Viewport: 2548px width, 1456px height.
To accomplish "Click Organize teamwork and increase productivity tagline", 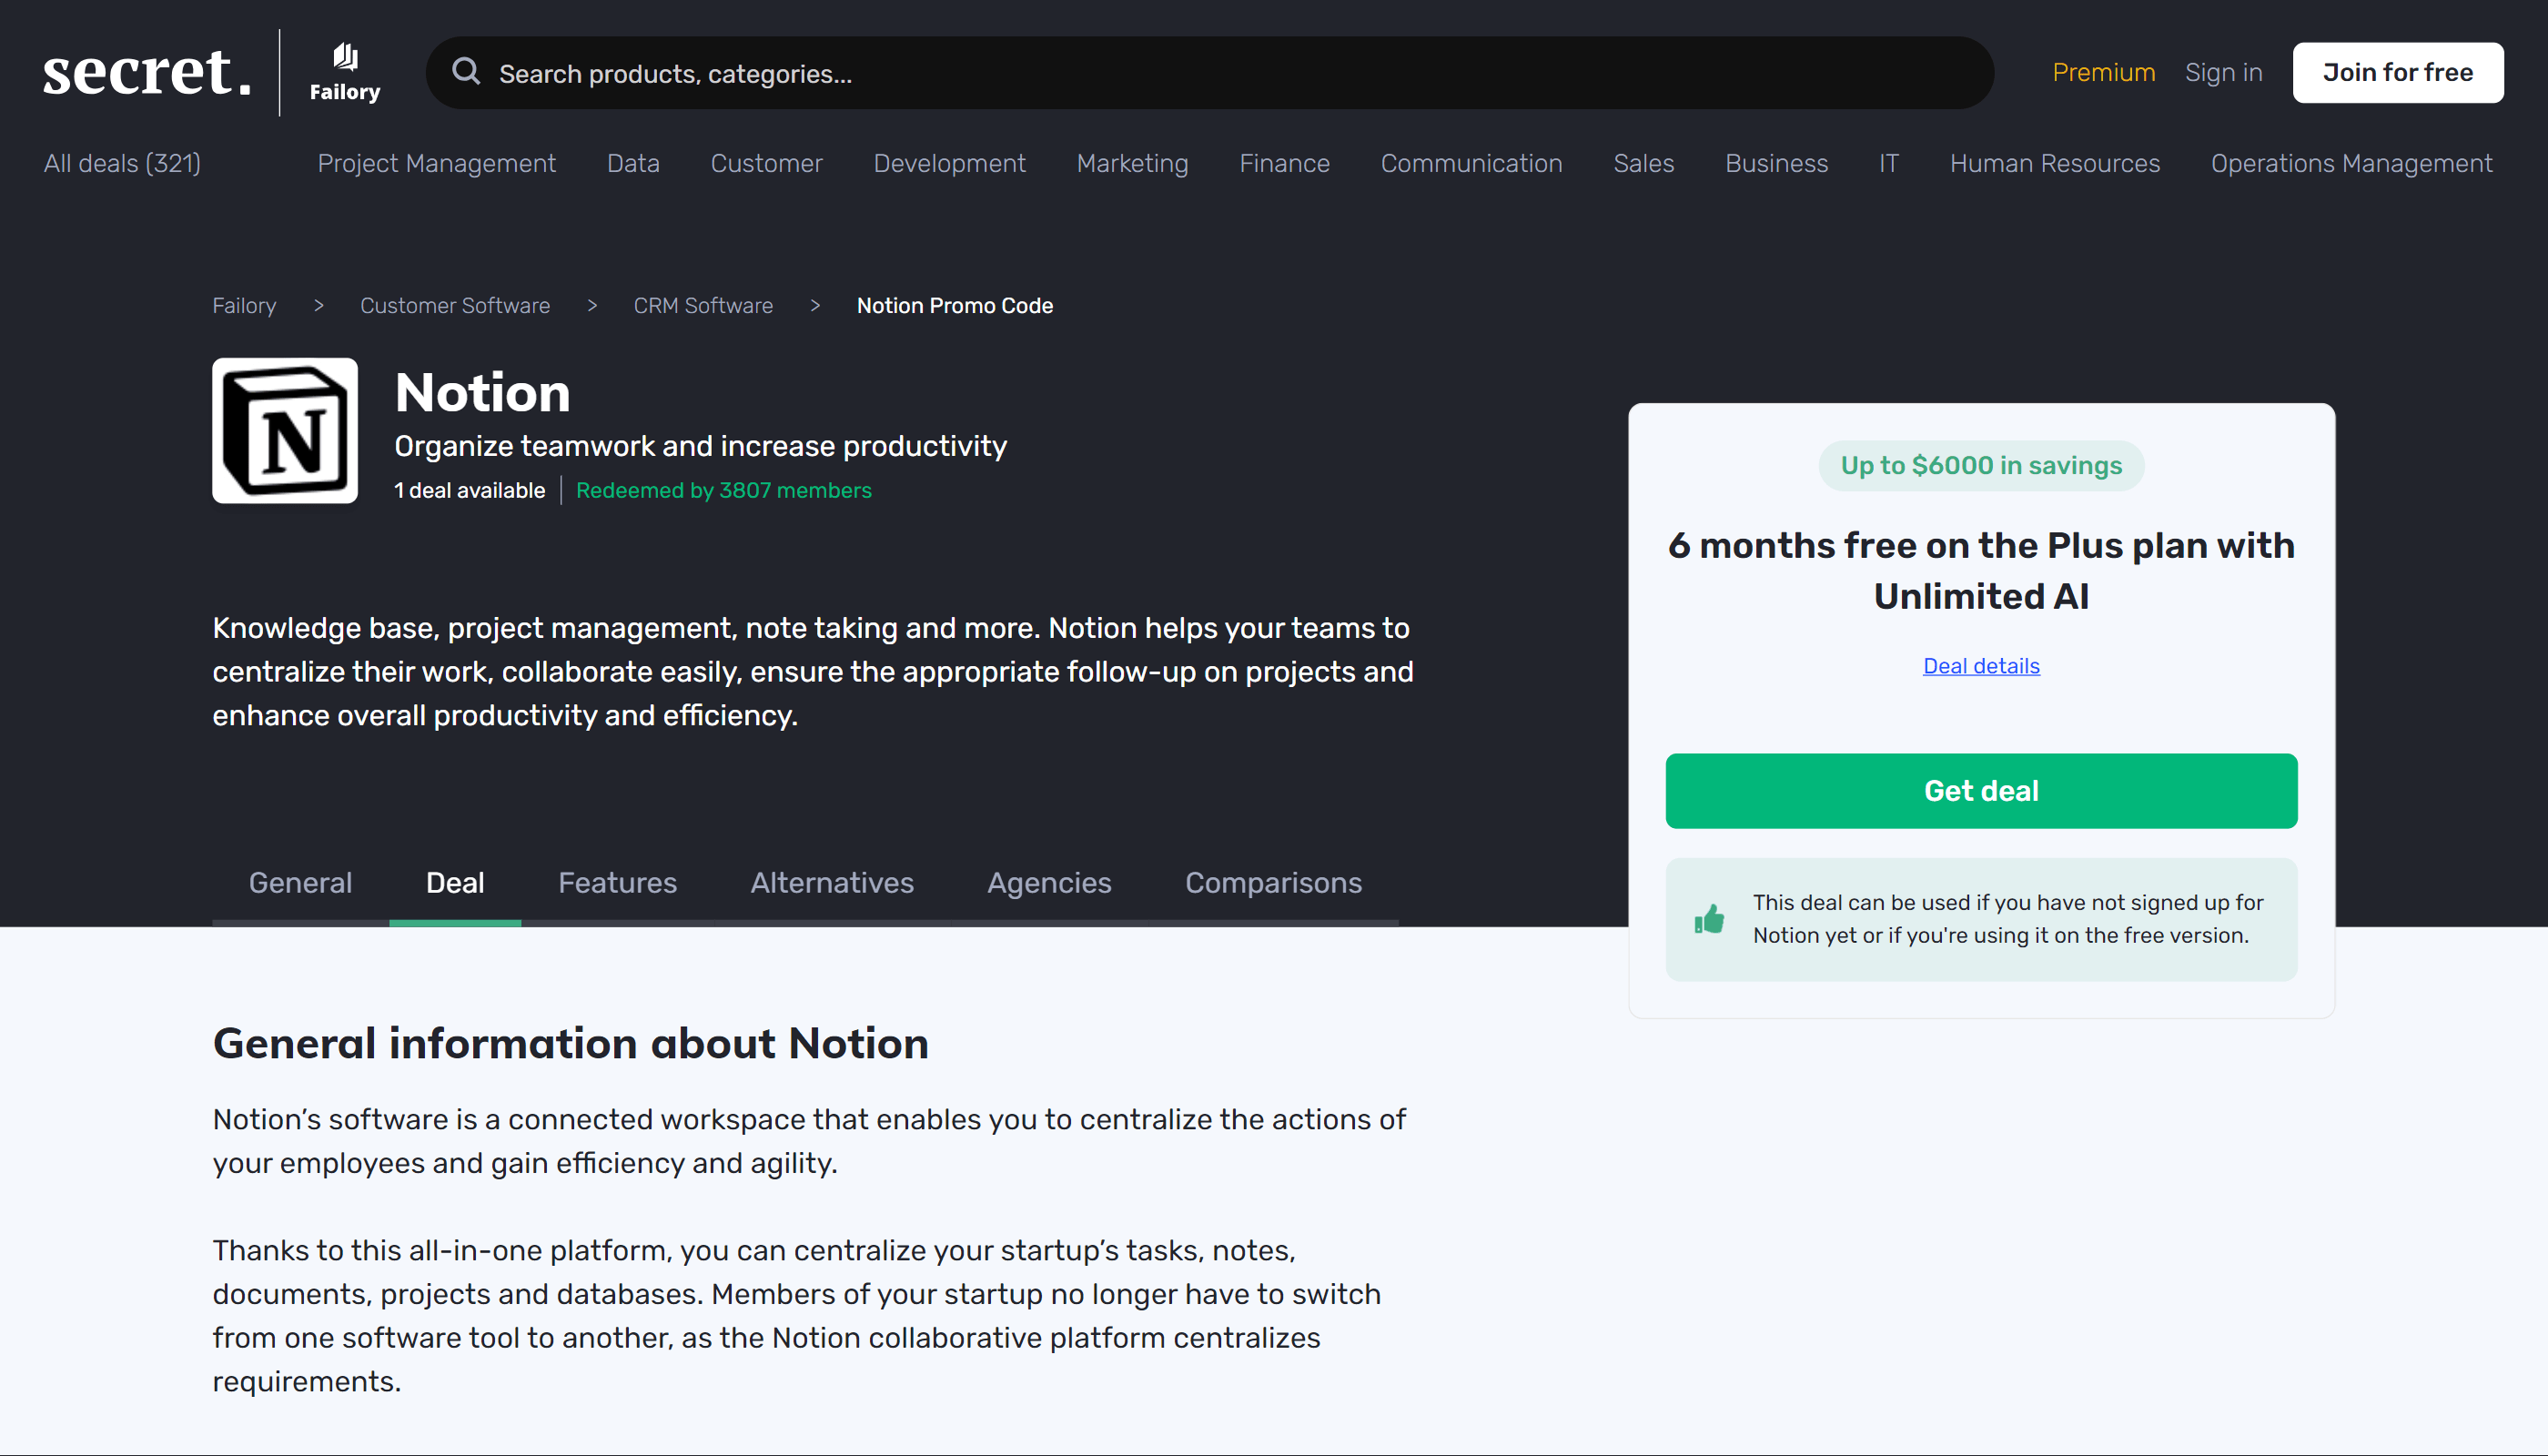I will pos(700,446).
